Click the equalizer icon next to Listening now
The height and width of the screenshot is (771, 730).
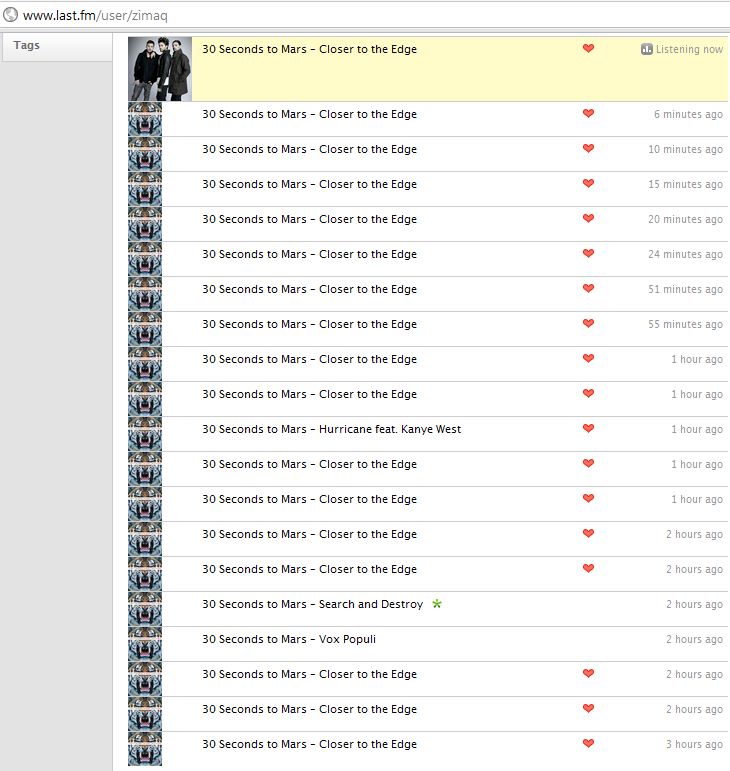click(x=646, y=49)
